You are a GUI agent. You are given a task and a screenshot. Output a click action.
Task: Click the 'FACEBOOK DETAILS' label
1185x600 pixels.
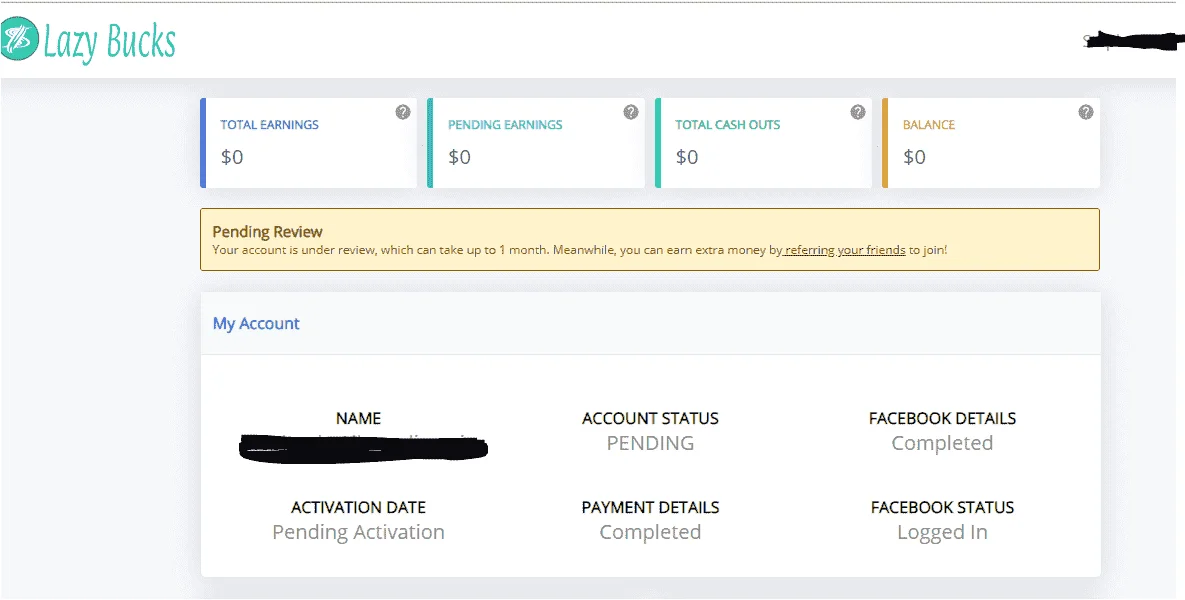pos(942,419)
